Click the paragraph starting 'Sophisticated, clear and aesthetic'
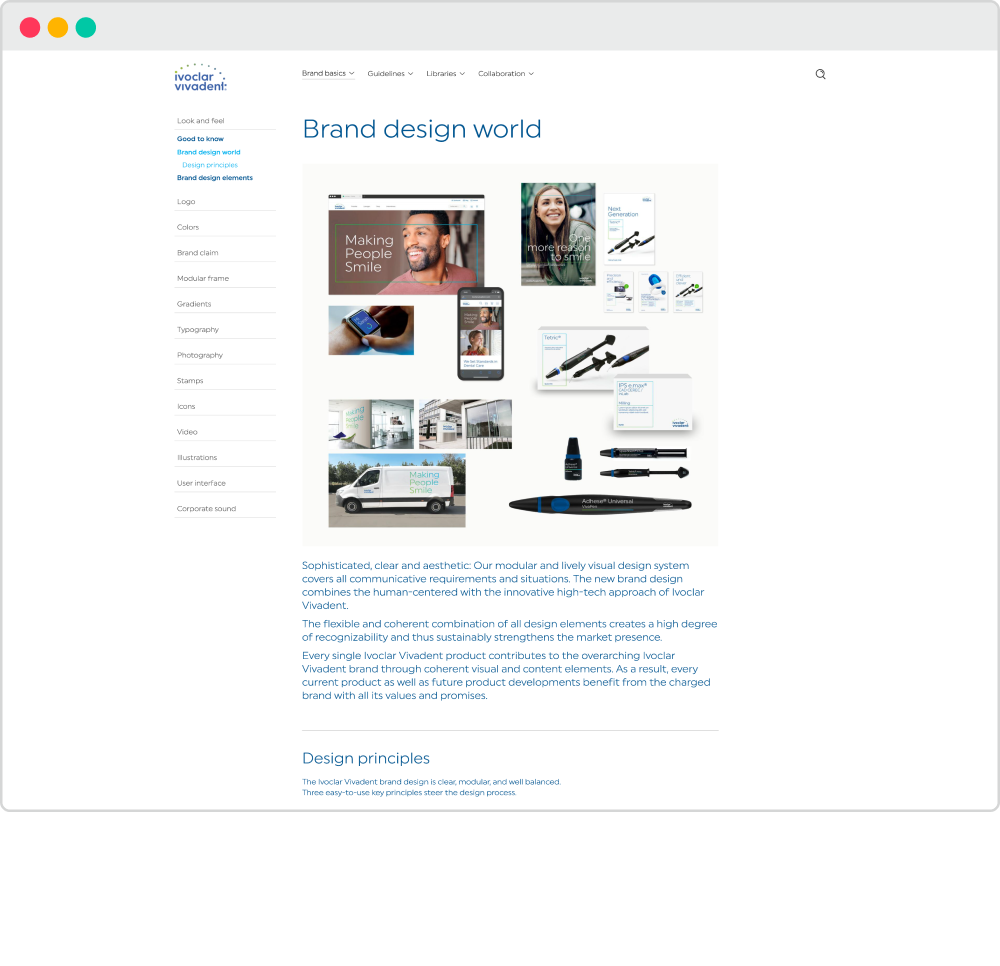 pos(503,585)
